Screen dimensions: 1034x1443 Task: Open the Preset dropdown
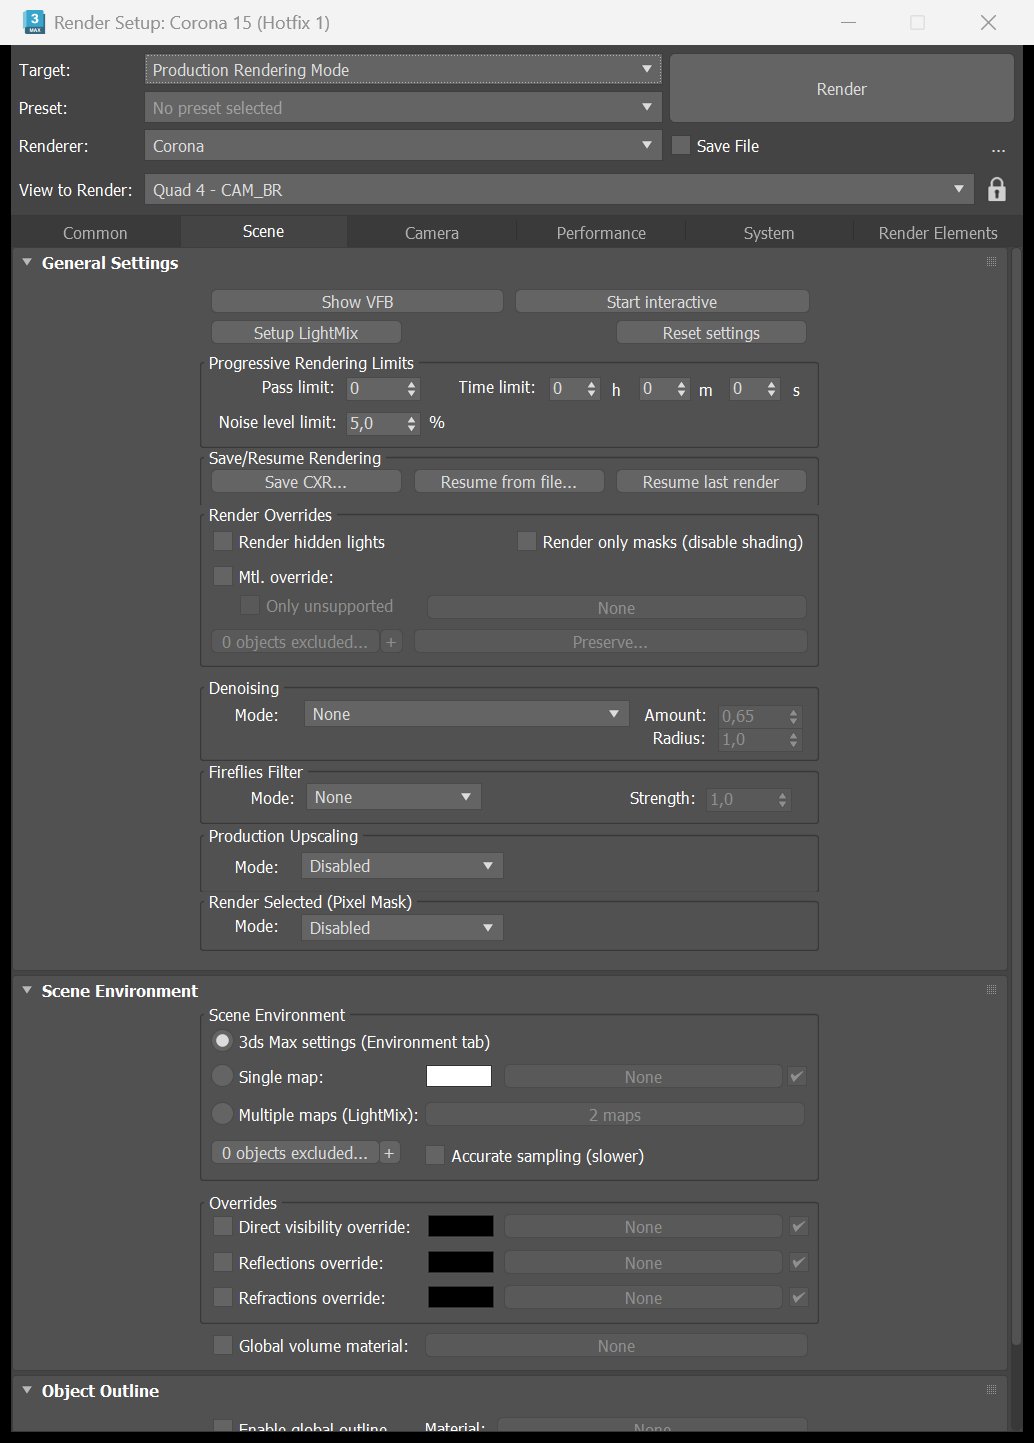403,108
